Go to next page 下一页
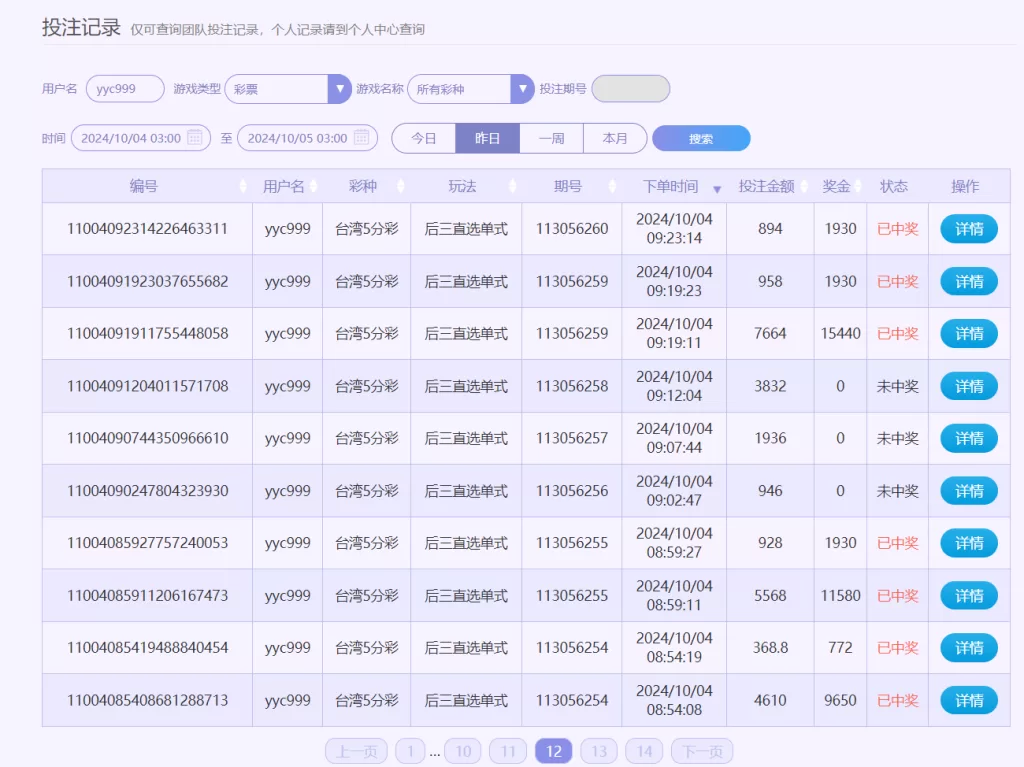This screenshot has height=767, width=1024. (702, 751)
